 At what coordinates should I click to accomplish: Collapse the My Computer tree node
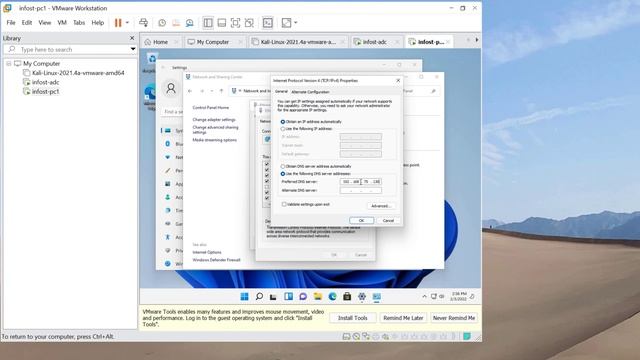point(9,64)
